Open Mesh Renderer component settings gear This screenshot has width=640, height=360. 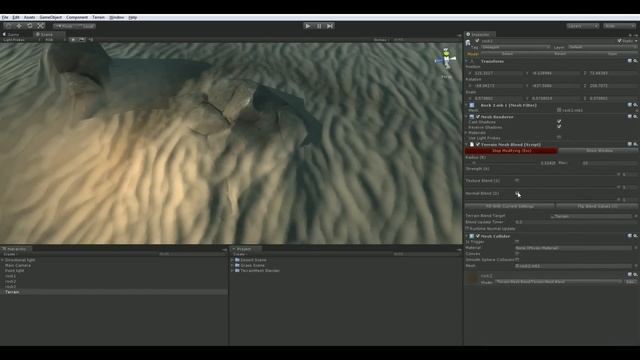coord(636,117)
